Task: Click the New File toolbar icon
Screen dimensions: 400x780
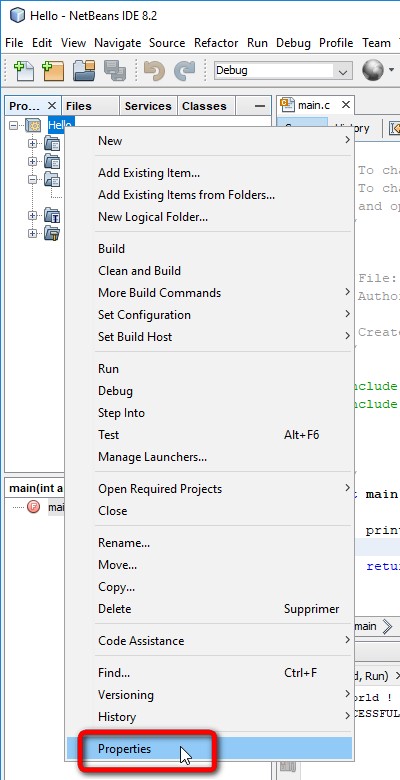Action: tap(23, 70)
